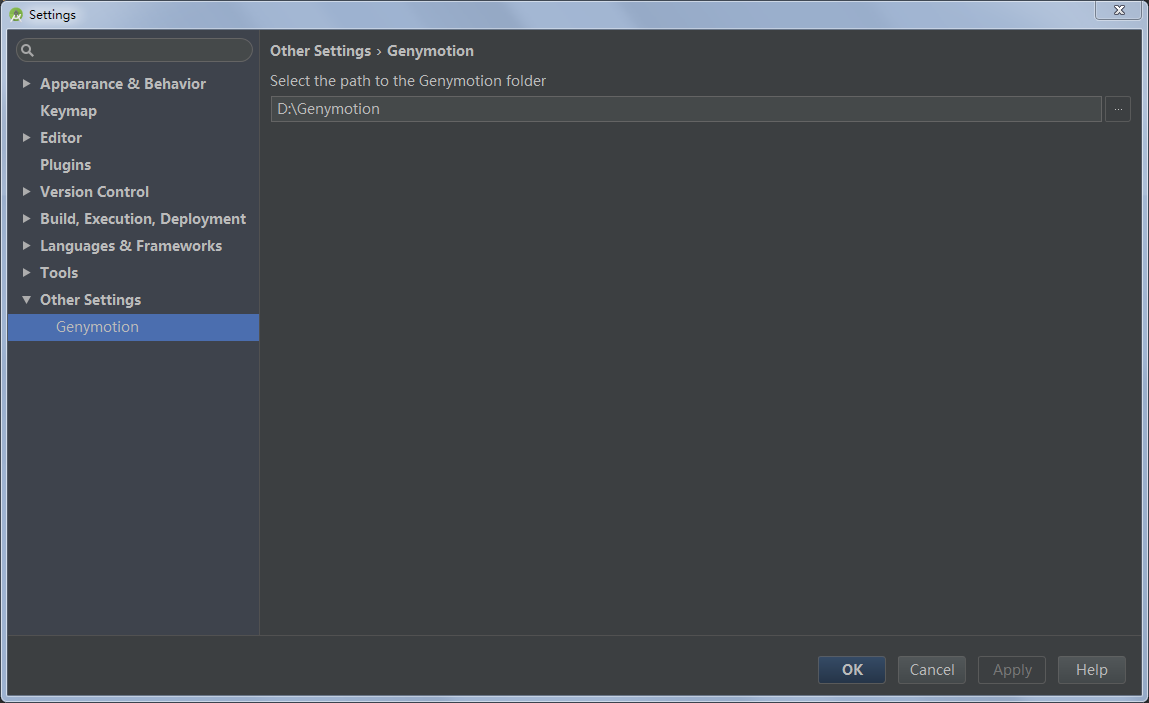Image resolution: width=1149 pixels, height=703 pixels.
Task: Click the Other Settings breadcrumb text
Action: point(320,51)
